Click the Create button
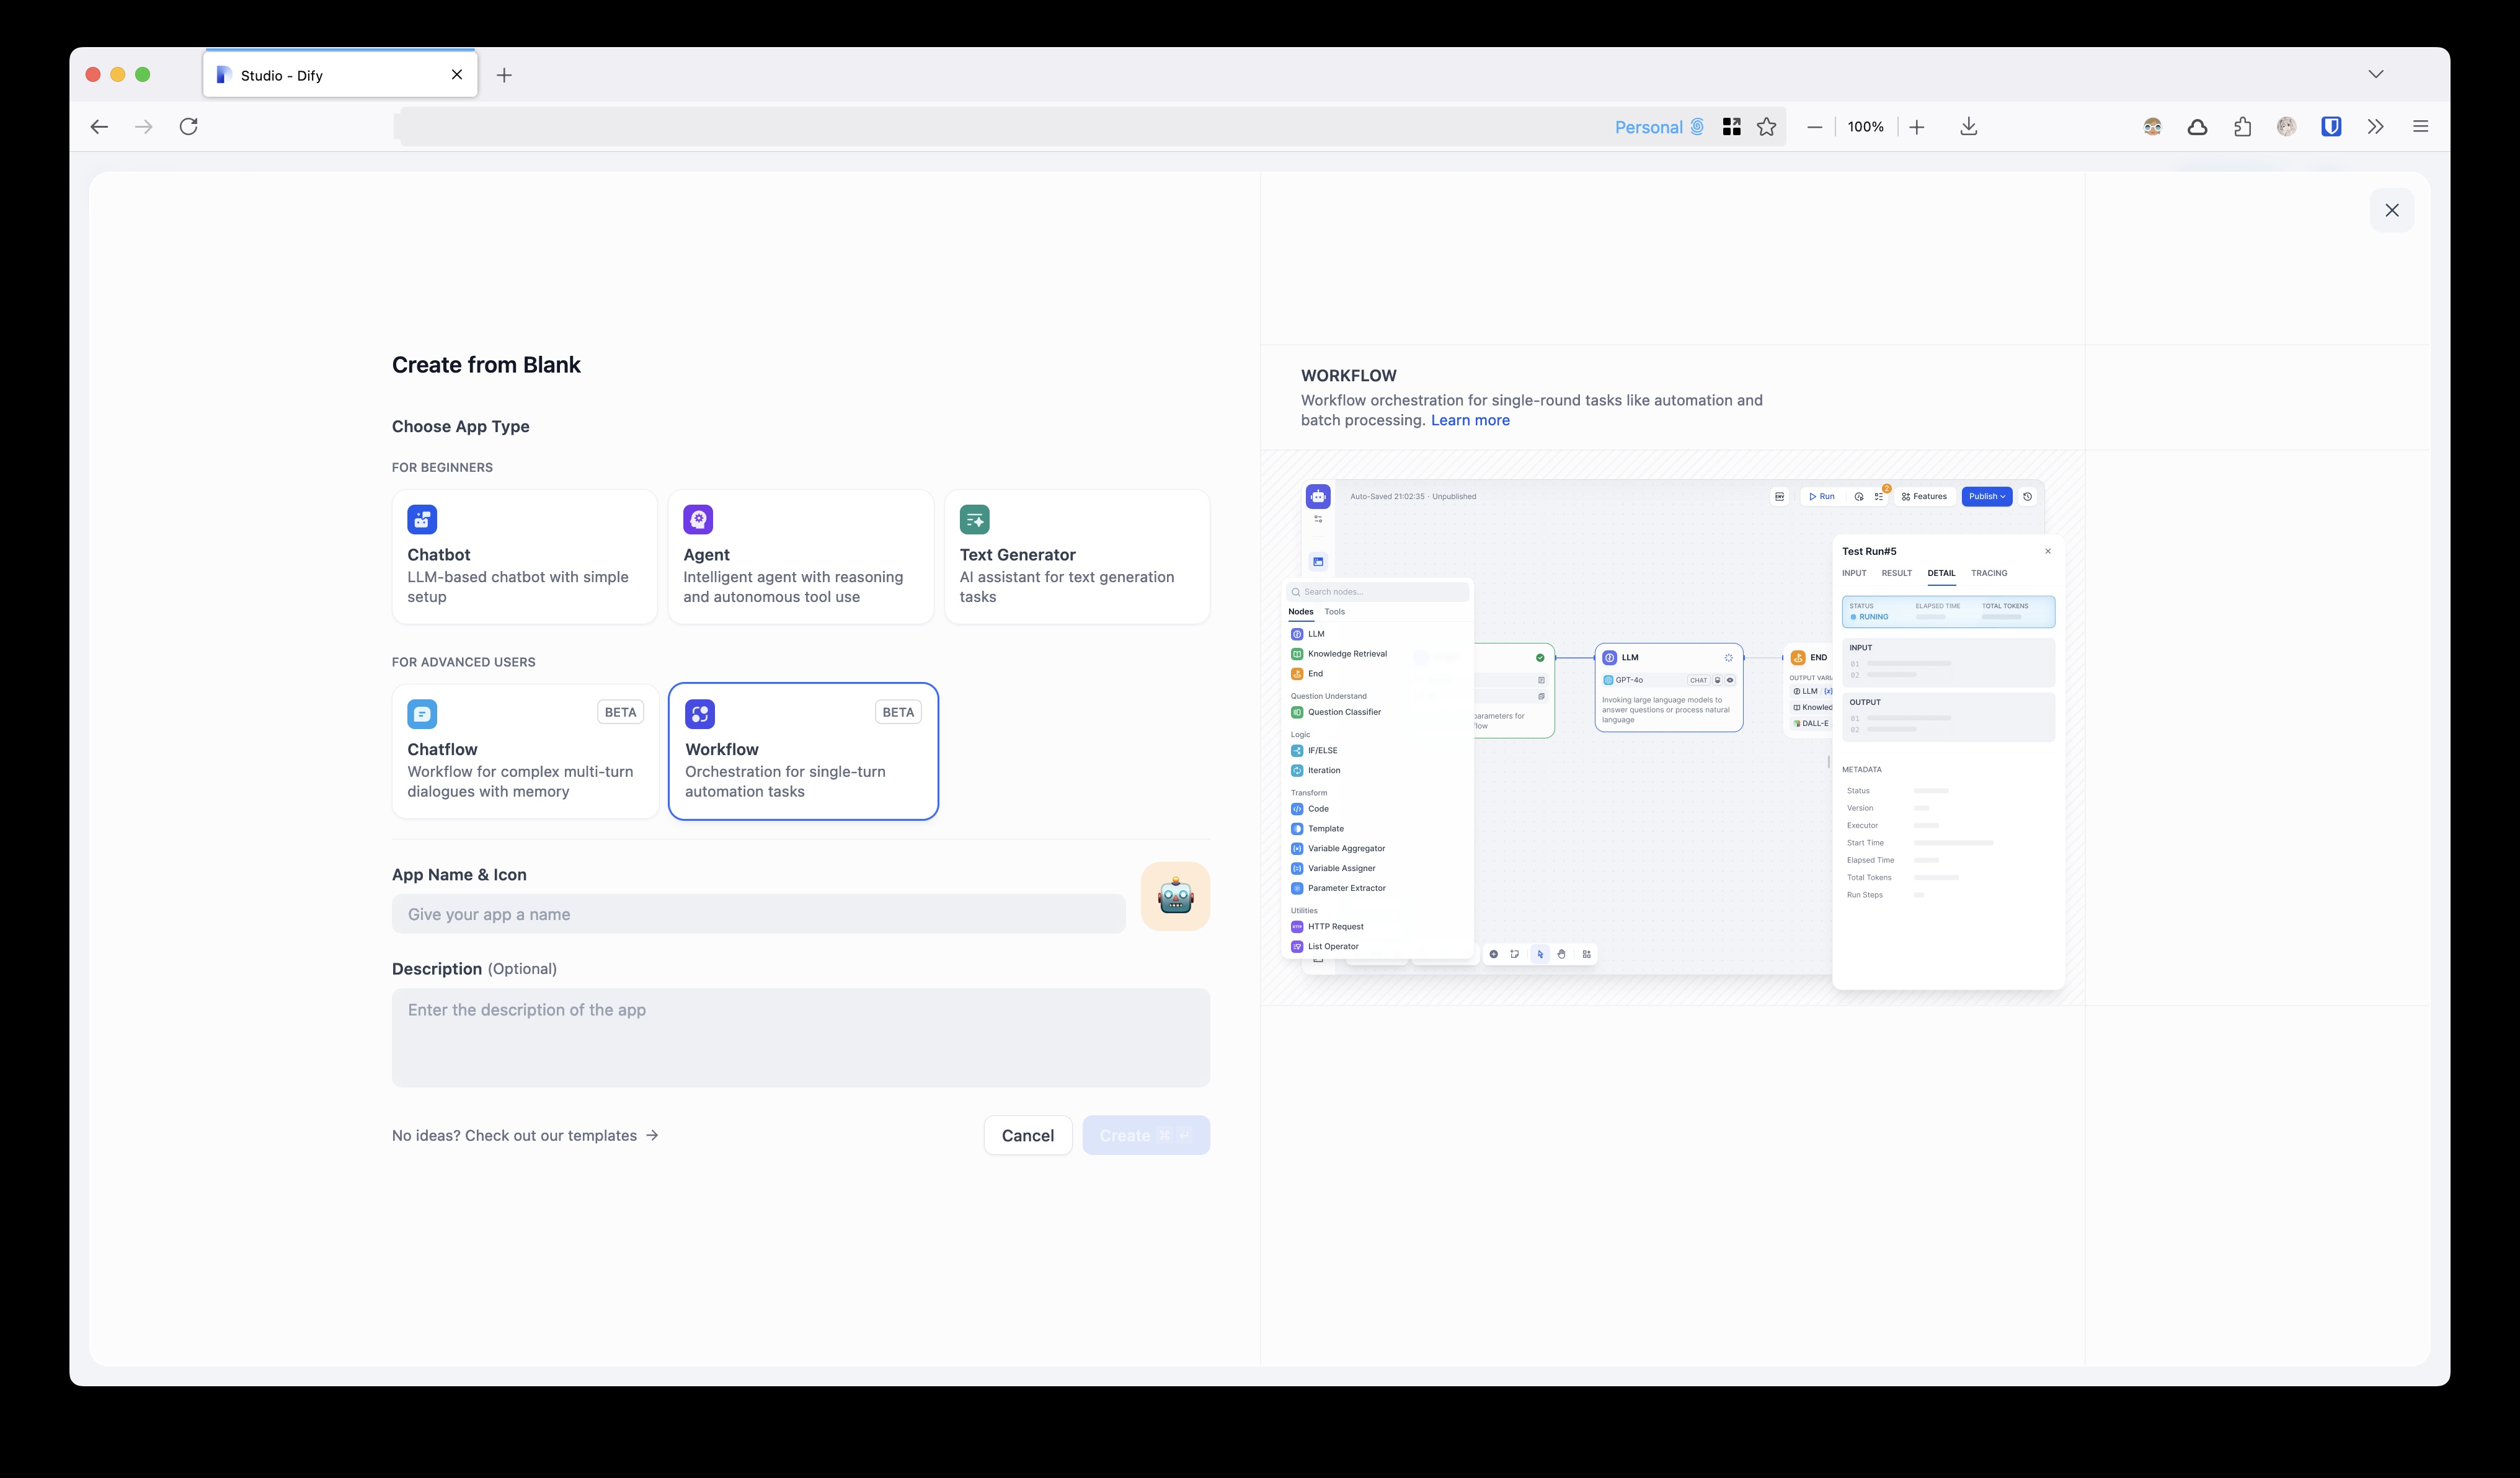 click(x=1145, y=1135)
